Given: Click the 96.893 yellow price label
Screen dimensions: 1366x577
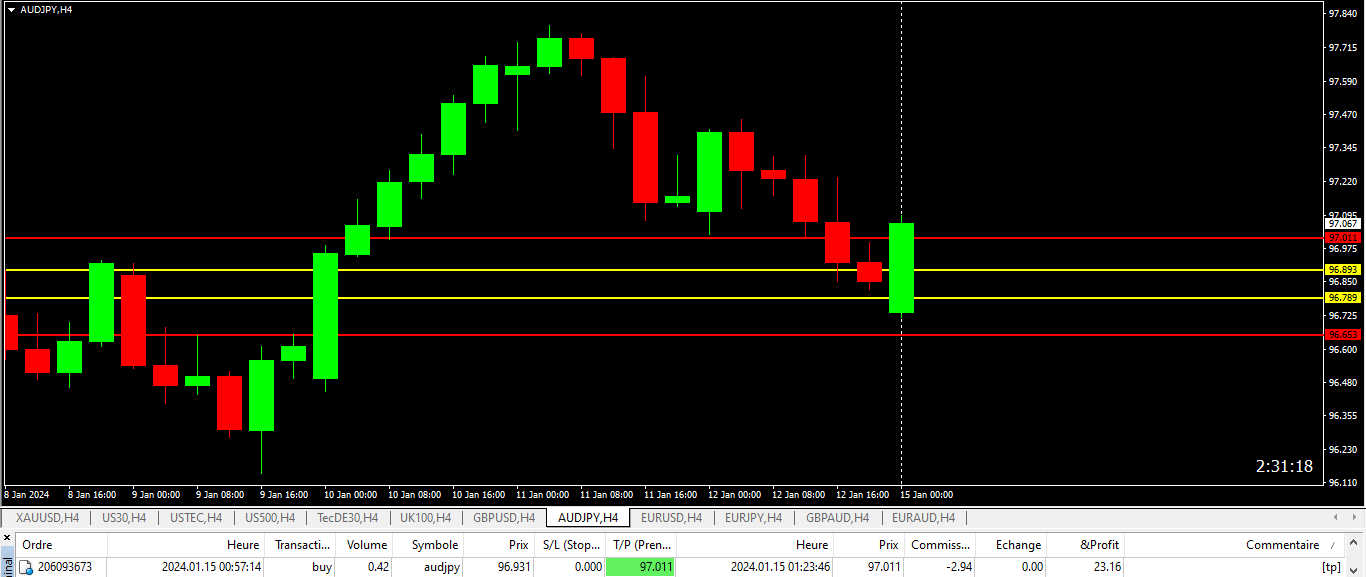Looking at the screenshot, I should pos(1343,270).
